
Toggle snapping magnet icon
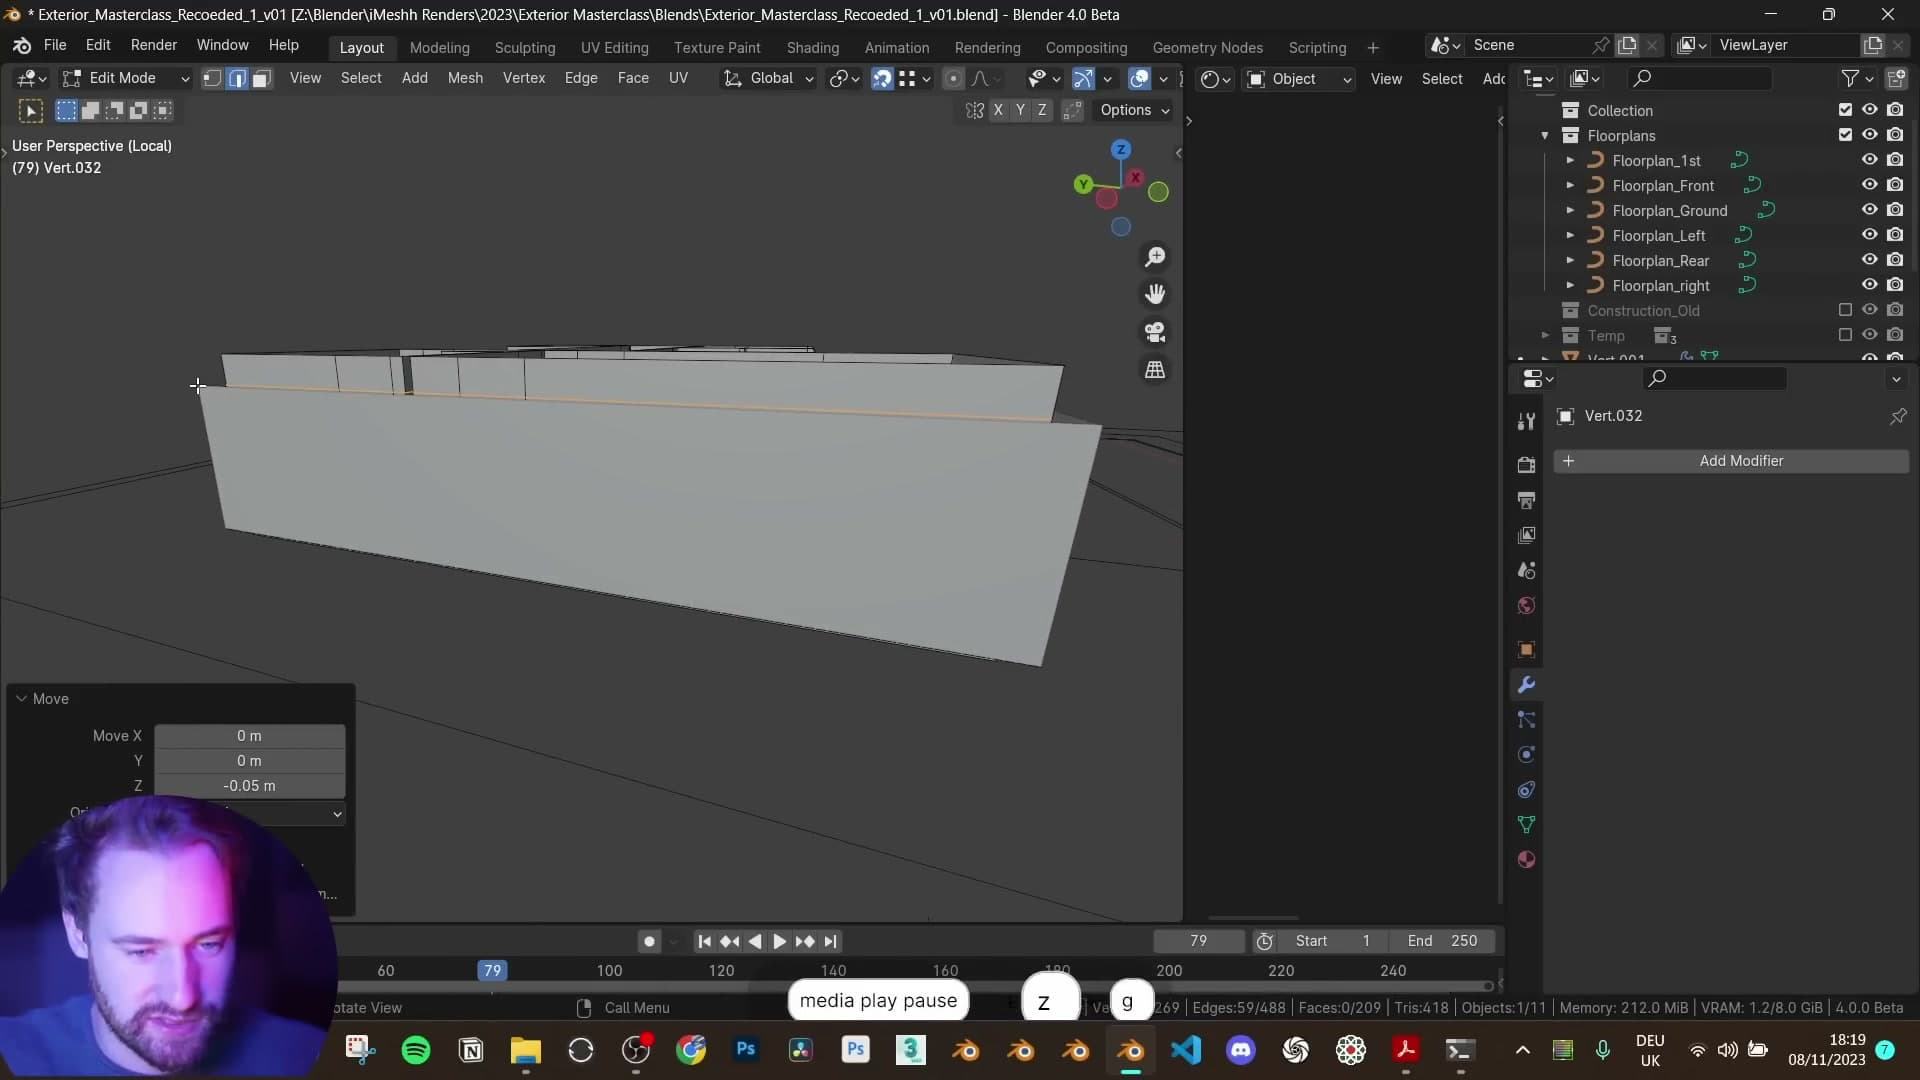coord(881,79)
